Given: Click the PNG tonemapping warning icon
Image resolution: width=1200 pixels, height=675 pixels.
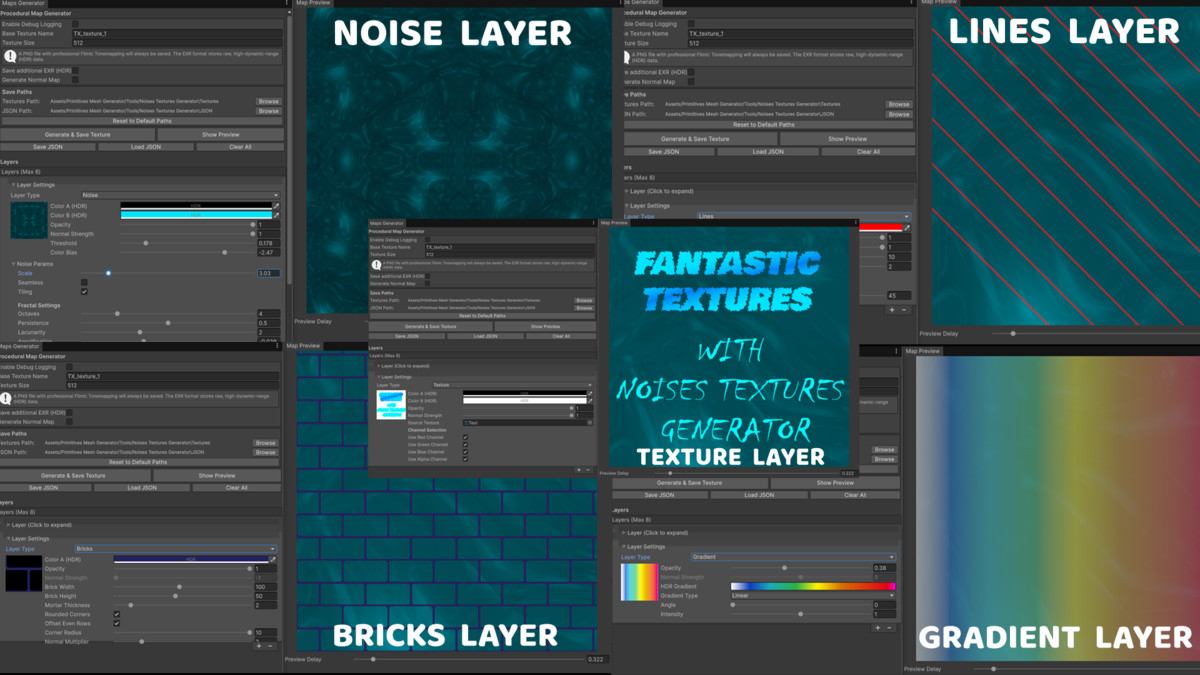Looking at the screenshot, I should click(x=10, y=56).
